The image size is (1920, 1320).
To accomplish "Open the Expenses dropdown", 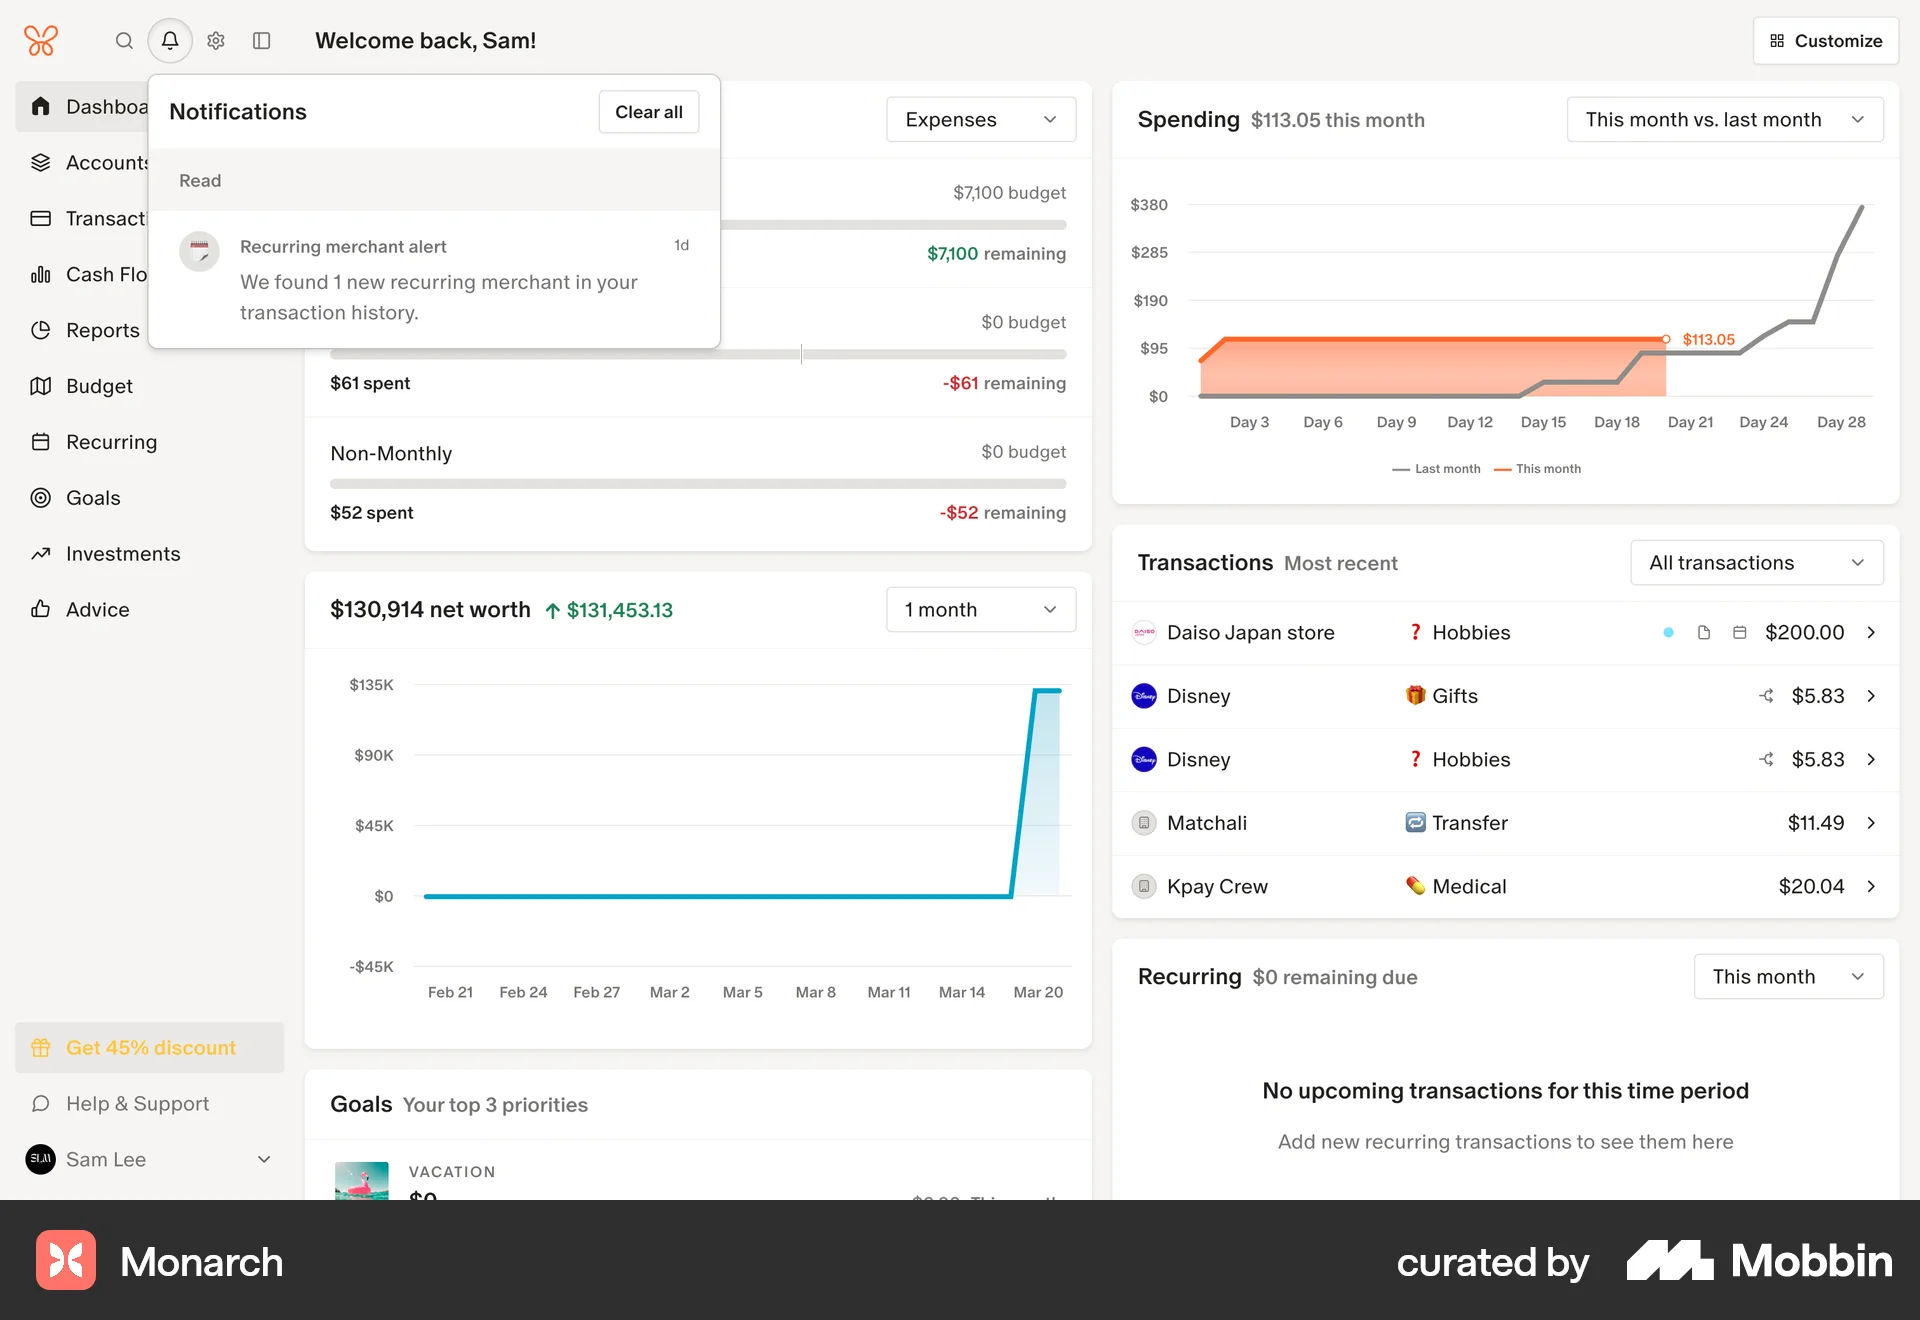I will click(980, 119).
